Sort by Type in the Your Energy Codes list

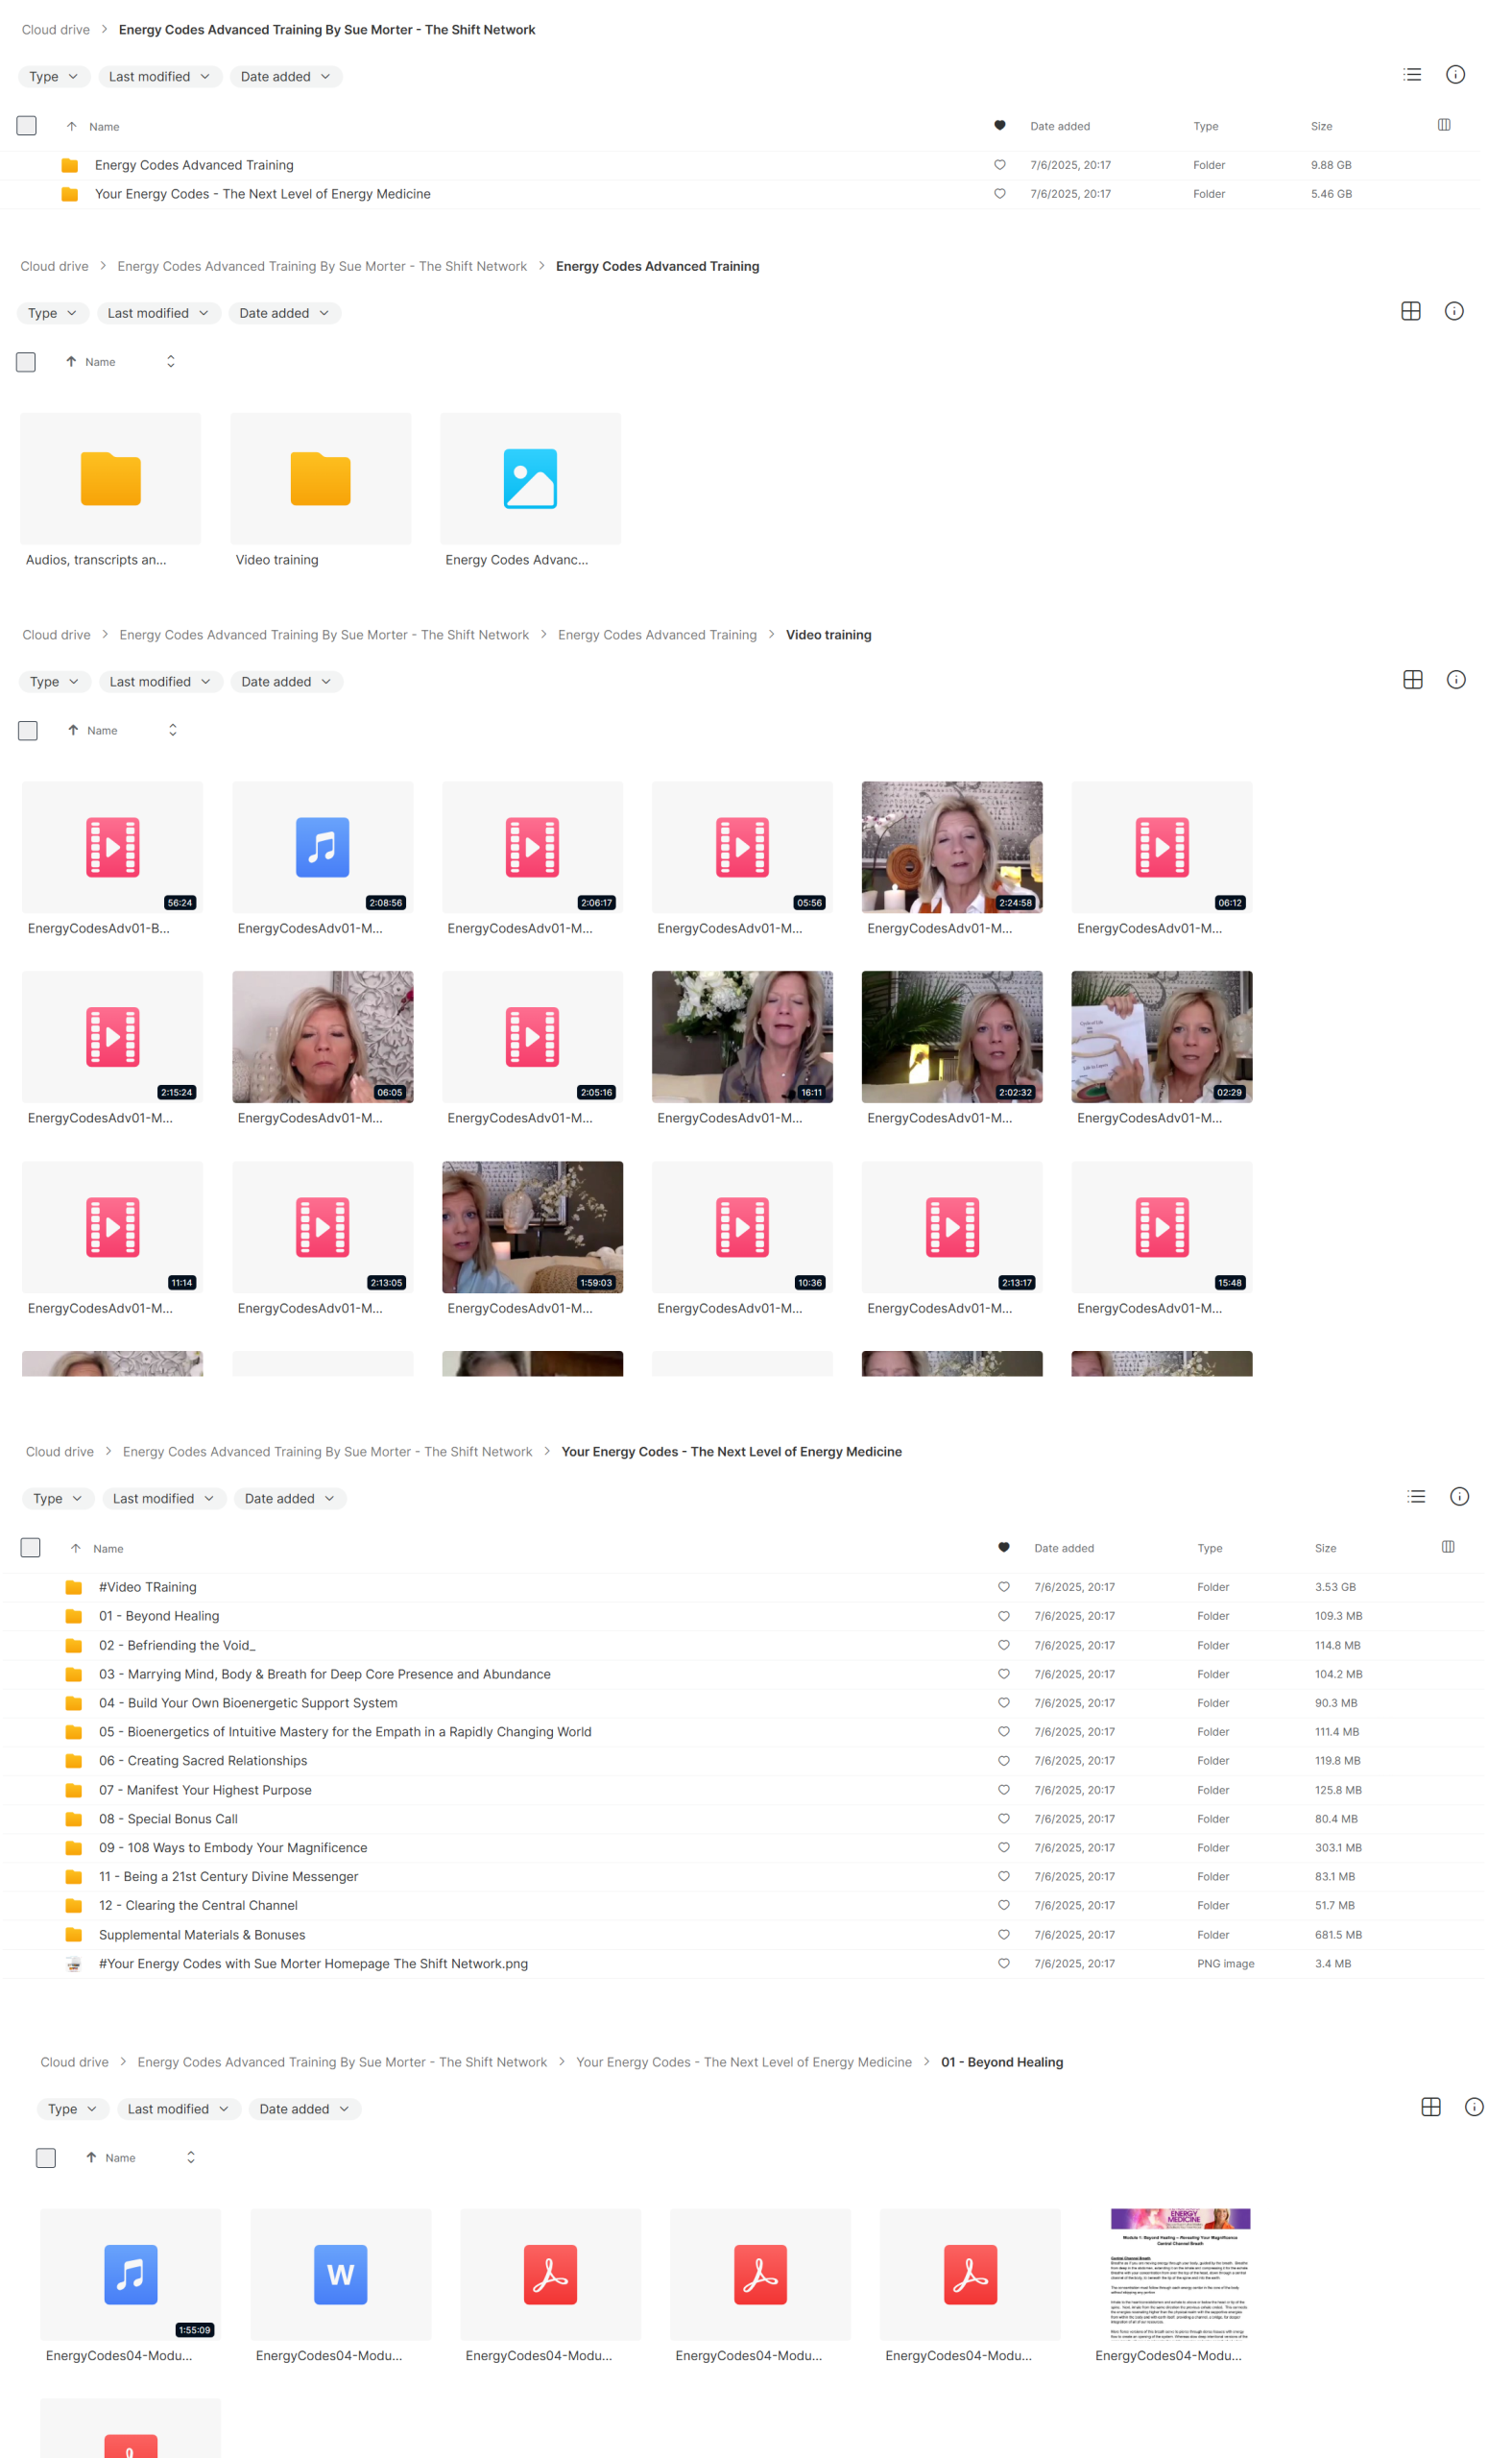(x=1210, y=1548)
